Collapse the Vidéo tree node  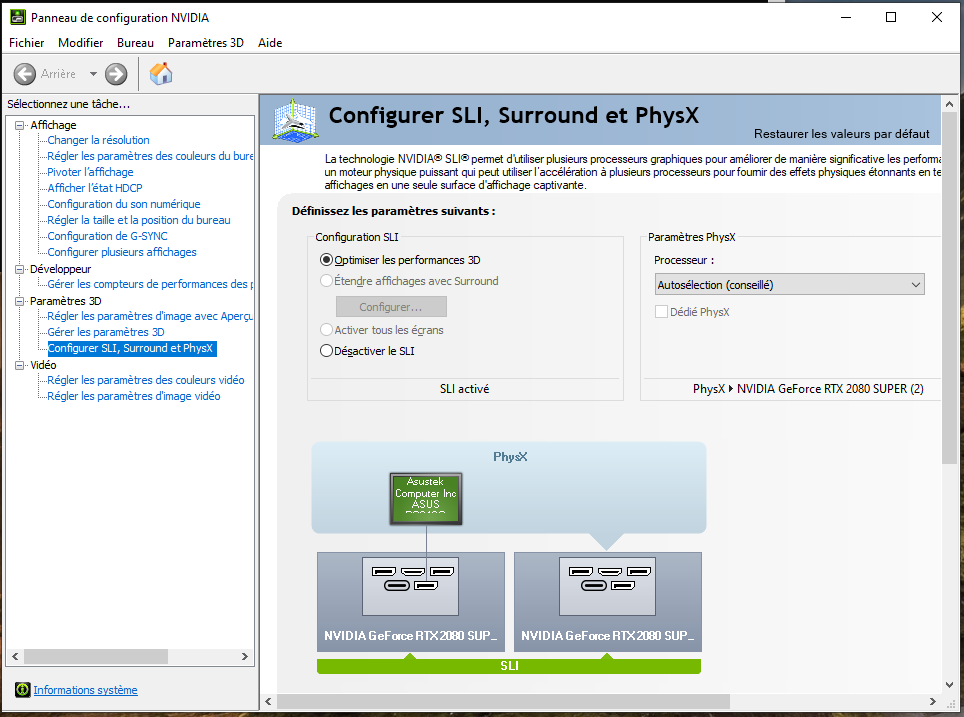20,365
